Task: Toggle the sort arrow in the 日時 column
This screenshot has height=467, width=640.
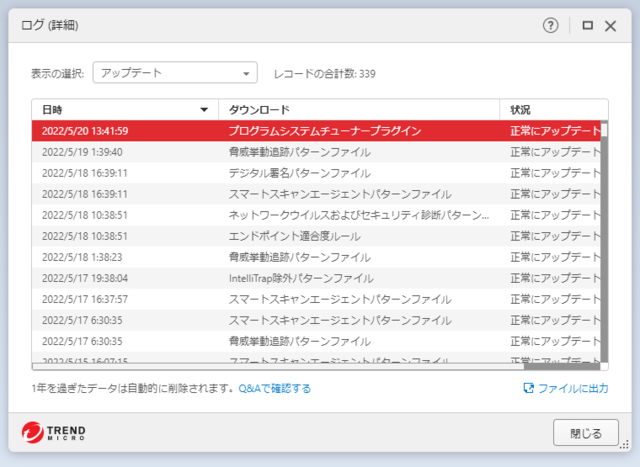Action: pos(204,110)
